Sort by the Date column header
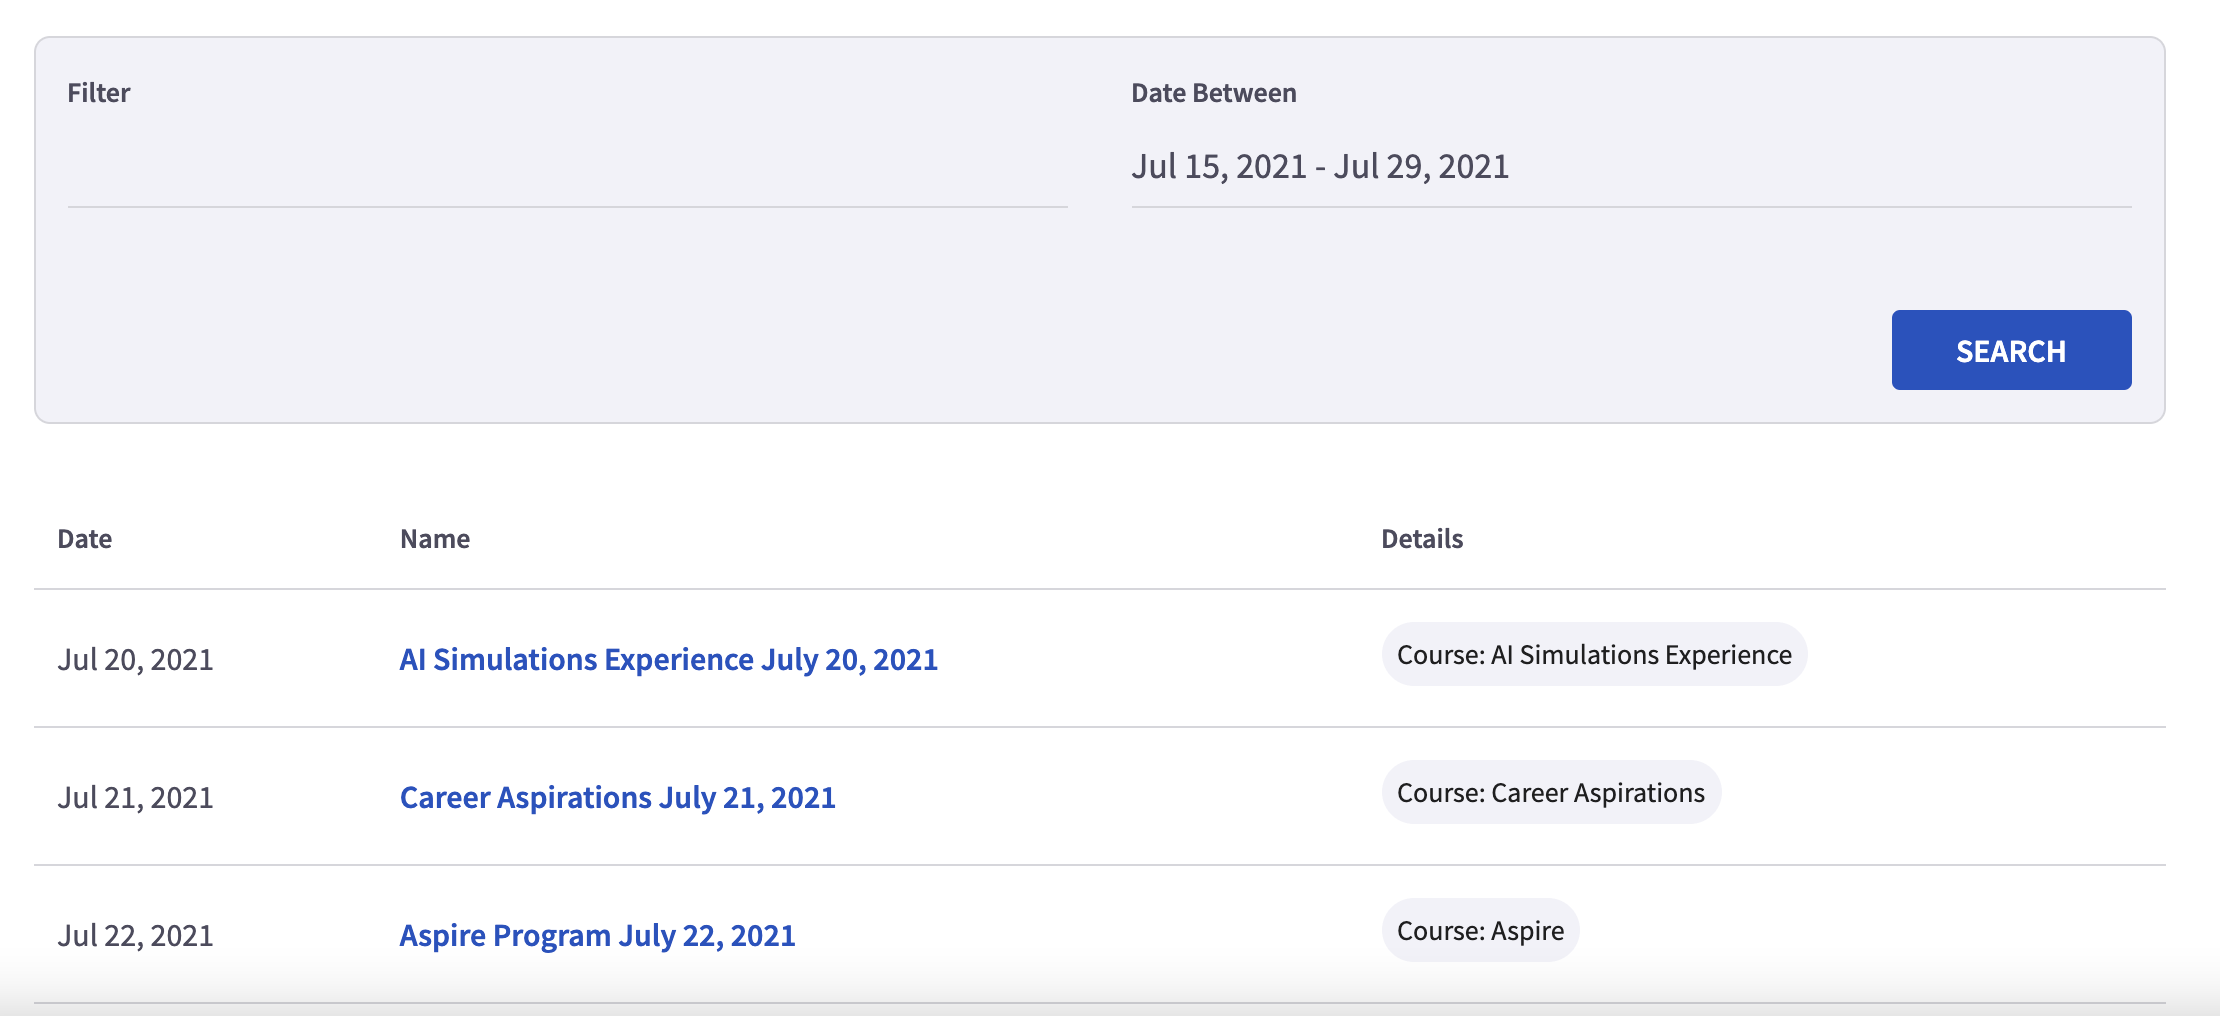 85,539
